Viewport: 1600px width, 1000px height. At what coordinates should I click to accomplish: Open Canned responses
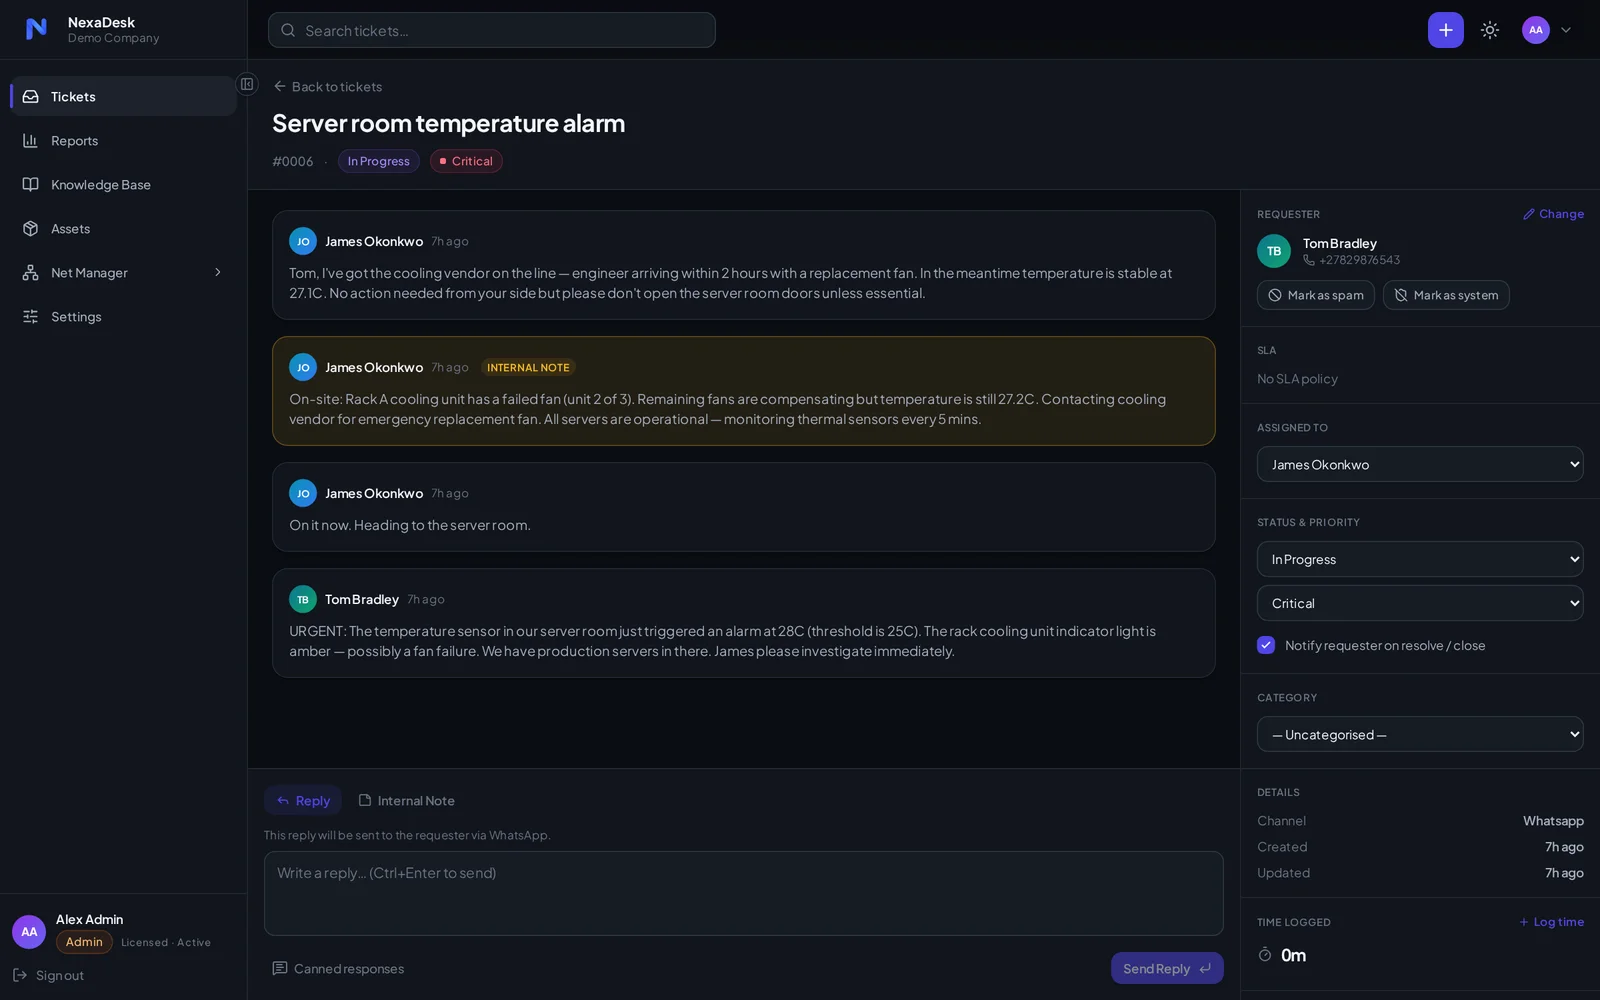338,968
